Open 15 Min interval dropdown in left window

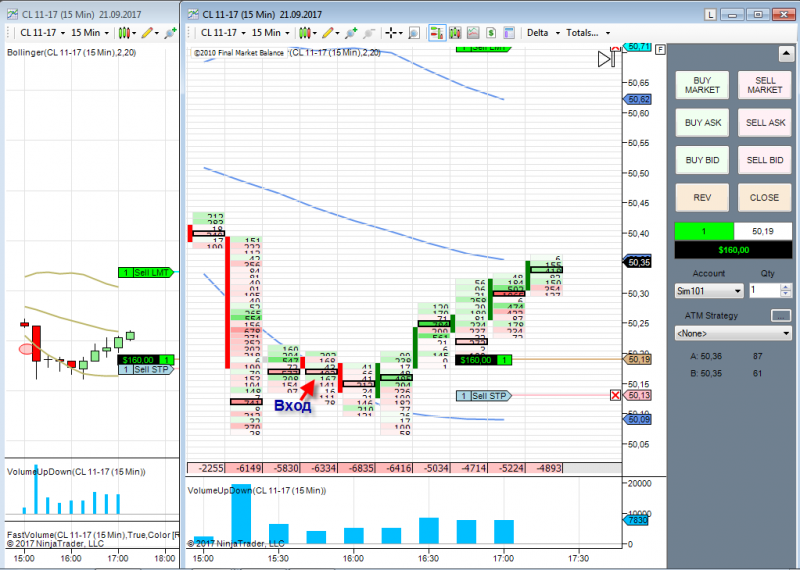coord(90,33)
